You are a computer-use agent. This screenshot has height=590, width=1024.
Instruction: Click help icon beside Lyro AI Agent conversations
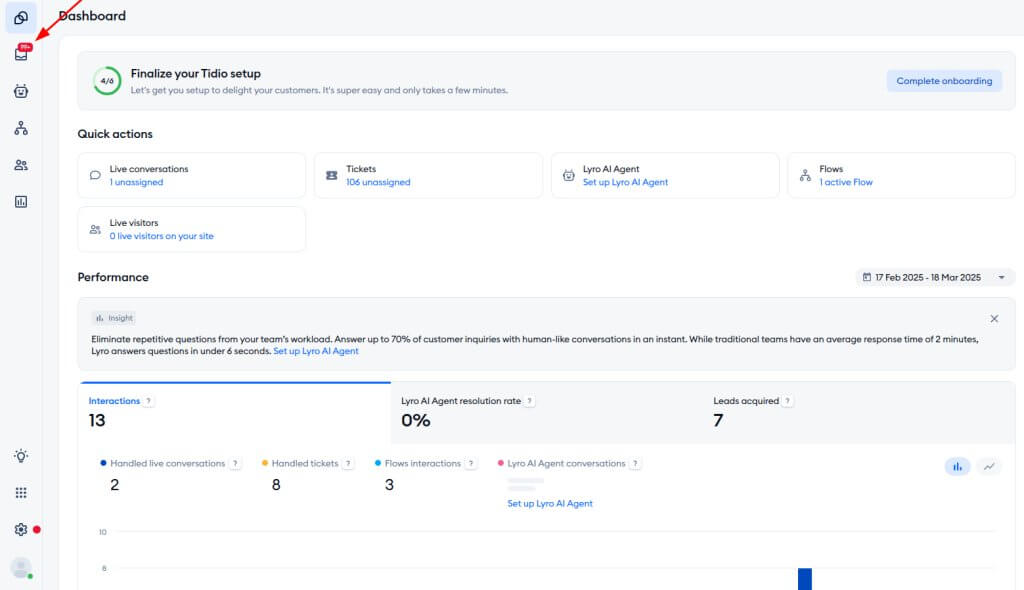coord(635,464)
